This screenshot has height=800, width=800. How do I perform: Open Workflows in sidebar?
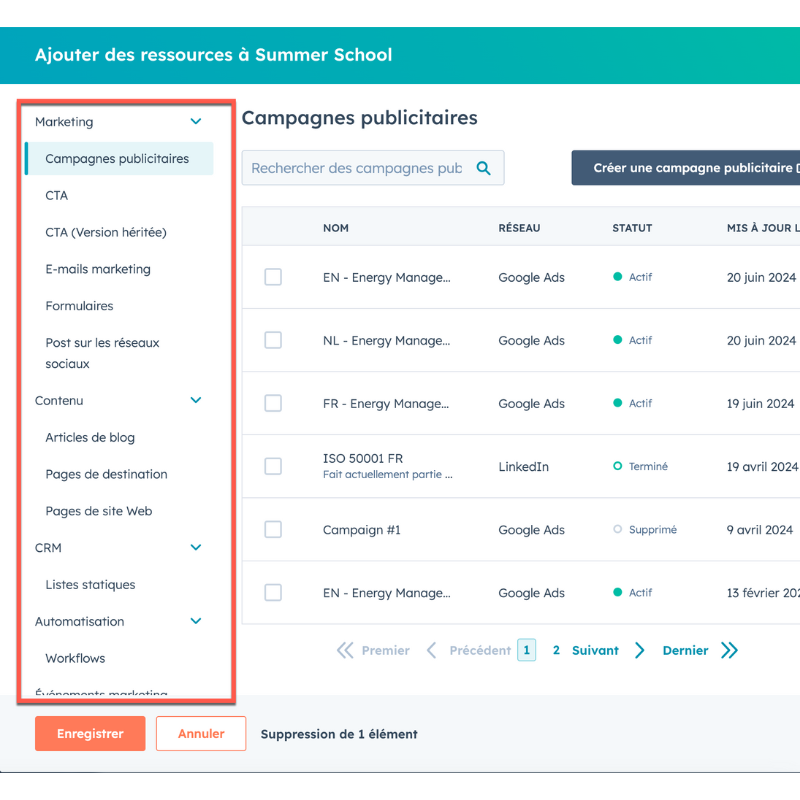click(x=75, y=658)
